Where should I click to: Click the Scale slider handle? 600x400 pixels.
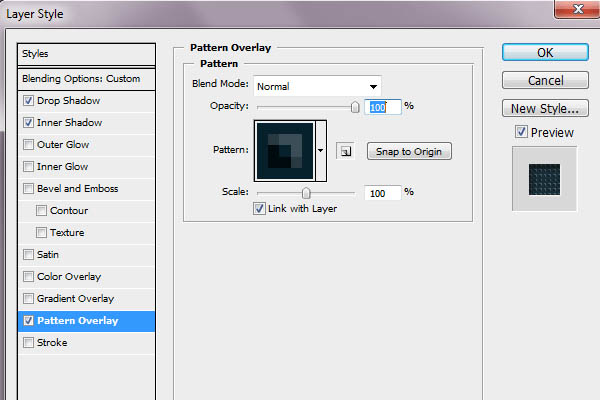(x=306, y=193)
